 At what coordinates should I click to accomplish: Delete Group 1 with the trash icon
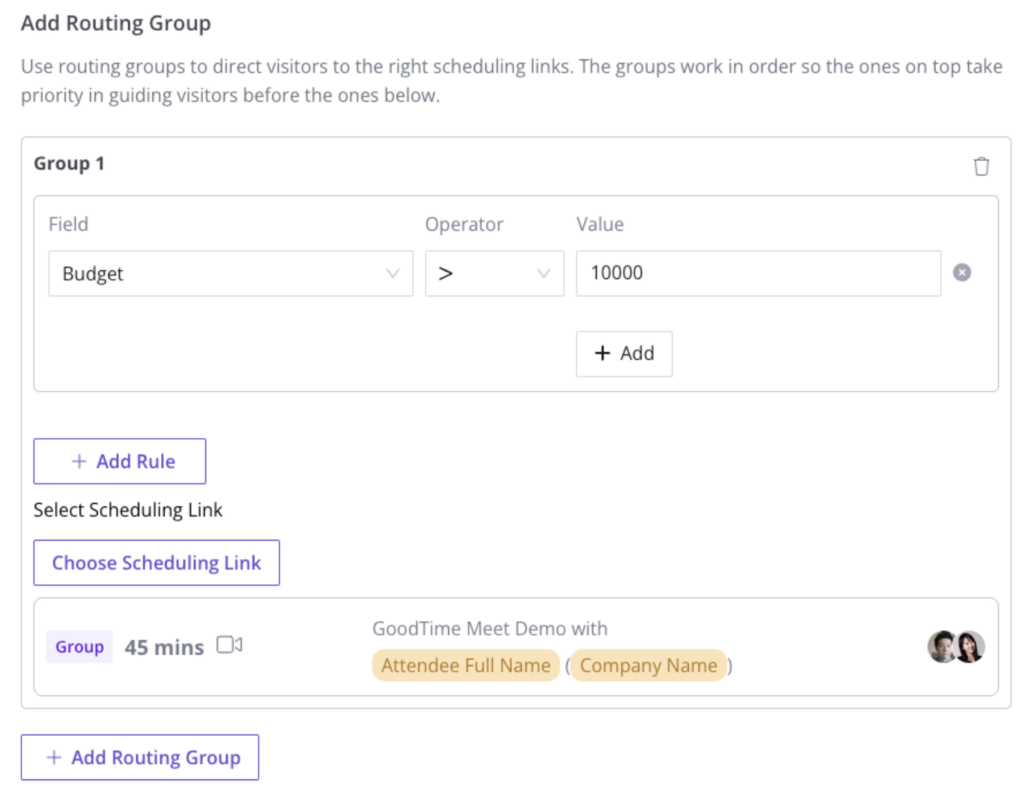pyautogui.click(x=981, y=167)
